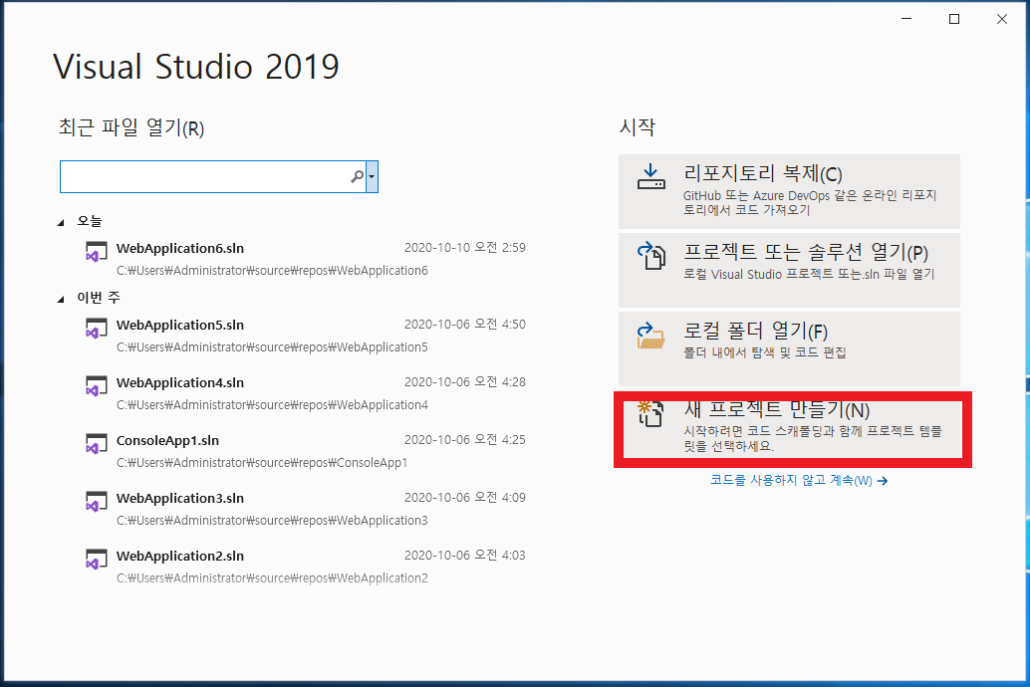Open recent file WebApplication4.sln

pyautogui.click(x=306, y=393)
